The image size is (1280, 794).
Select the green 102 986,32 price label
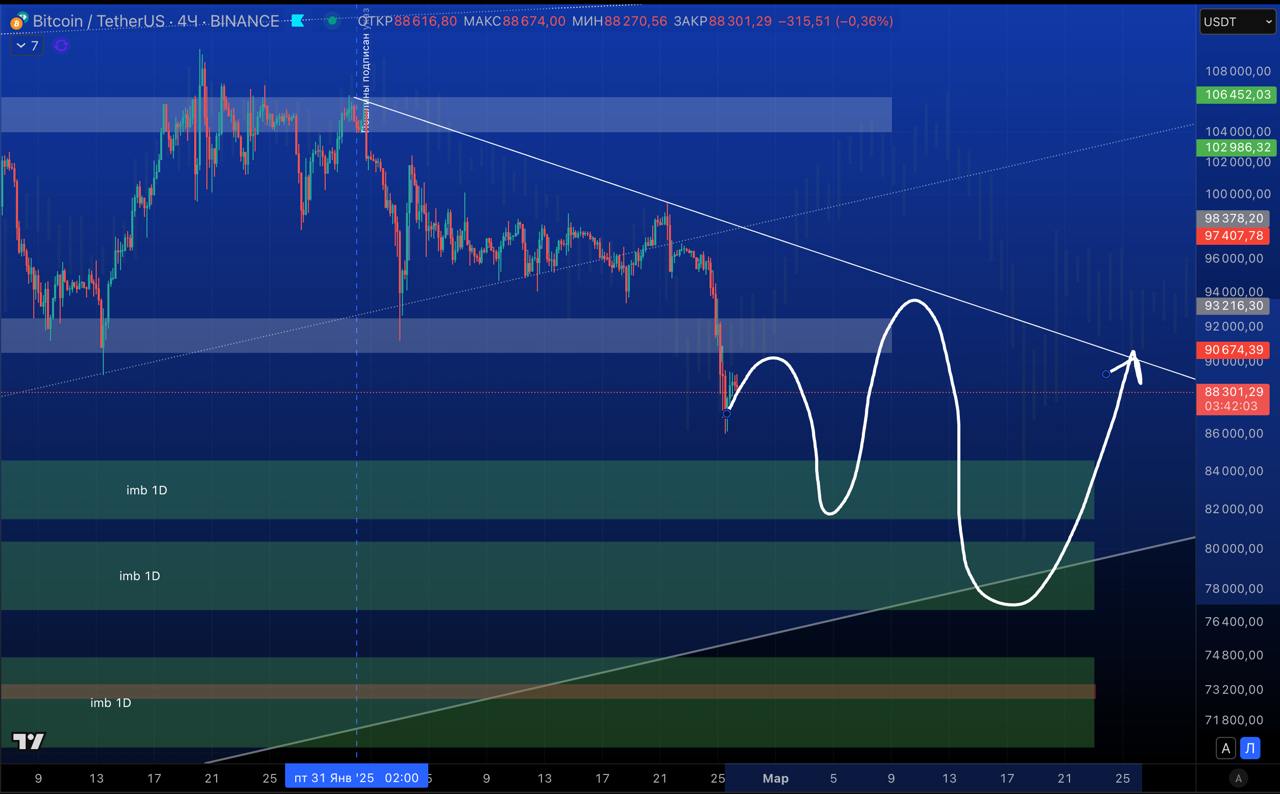tap(1236, 147)
